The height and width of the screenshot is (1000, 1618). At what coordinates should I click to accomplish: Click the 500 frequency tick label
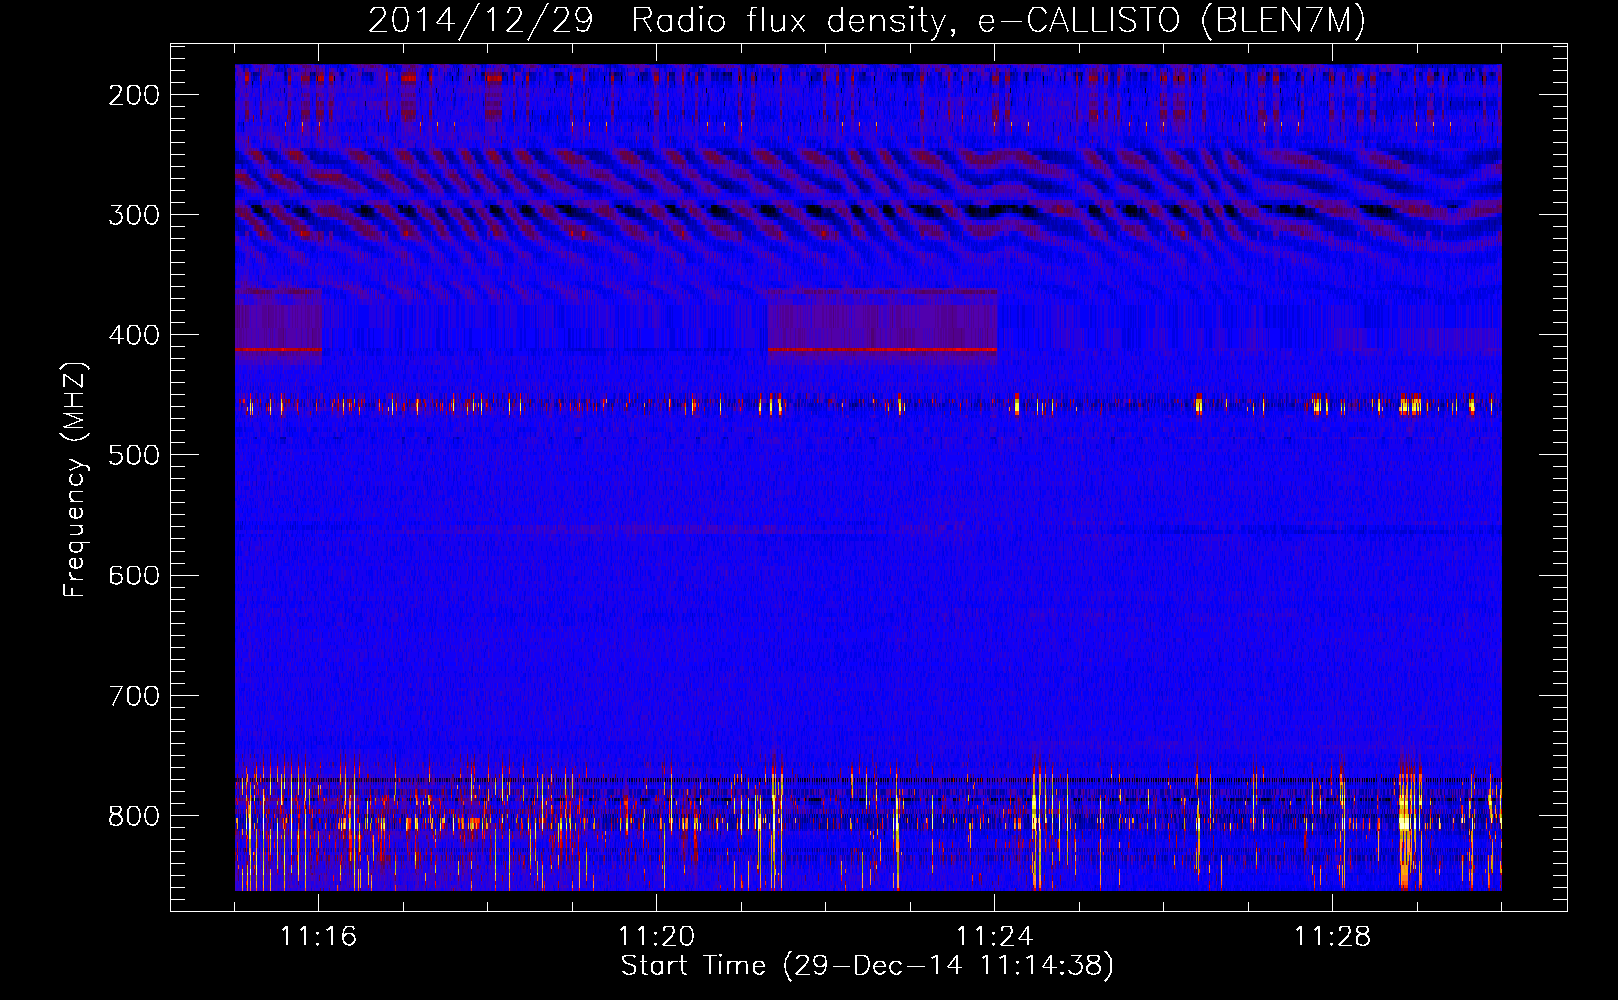click(x=134, y=455)
